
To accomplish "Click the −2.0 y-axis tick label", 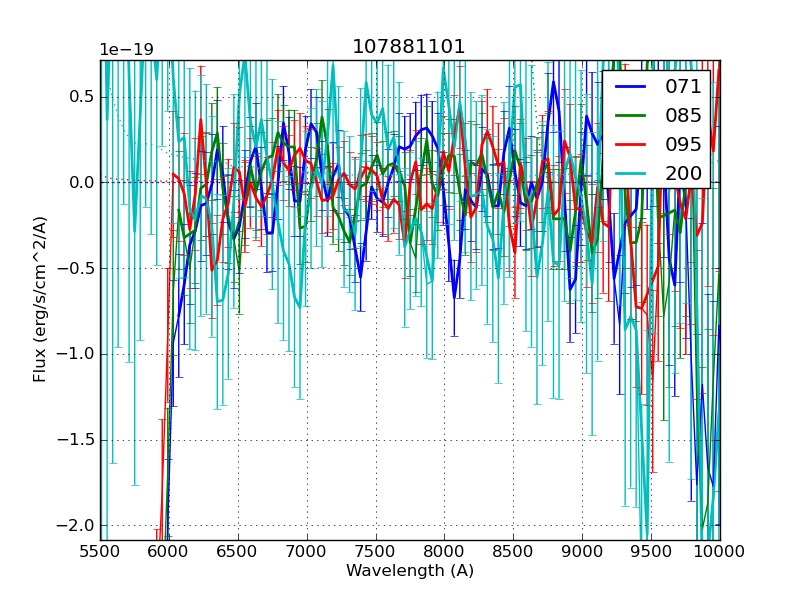I will click(76, 526).
